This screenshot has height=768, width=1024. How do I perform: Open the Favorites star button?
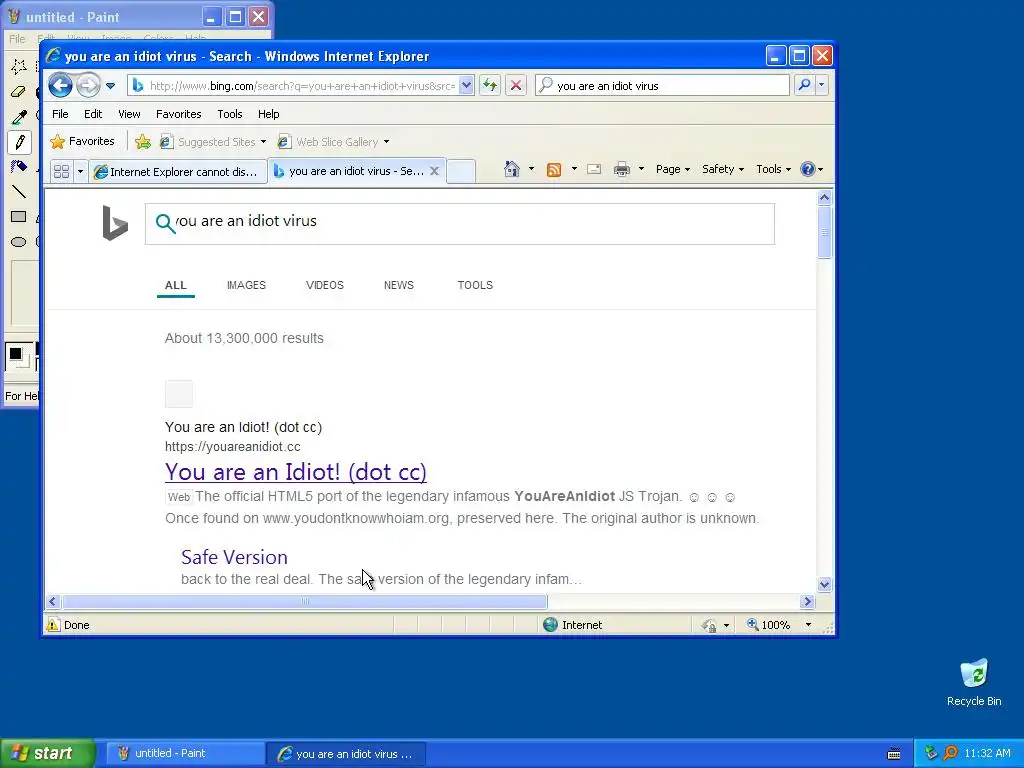click(82, 141)
